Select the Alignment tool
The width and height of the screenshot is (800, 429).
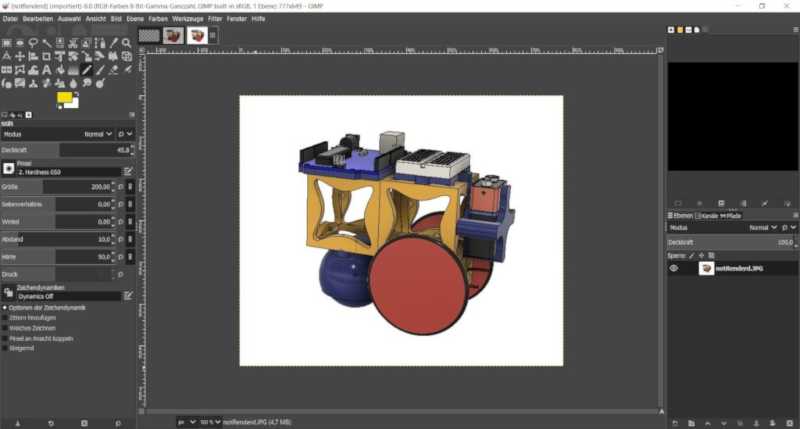(33, 56)
